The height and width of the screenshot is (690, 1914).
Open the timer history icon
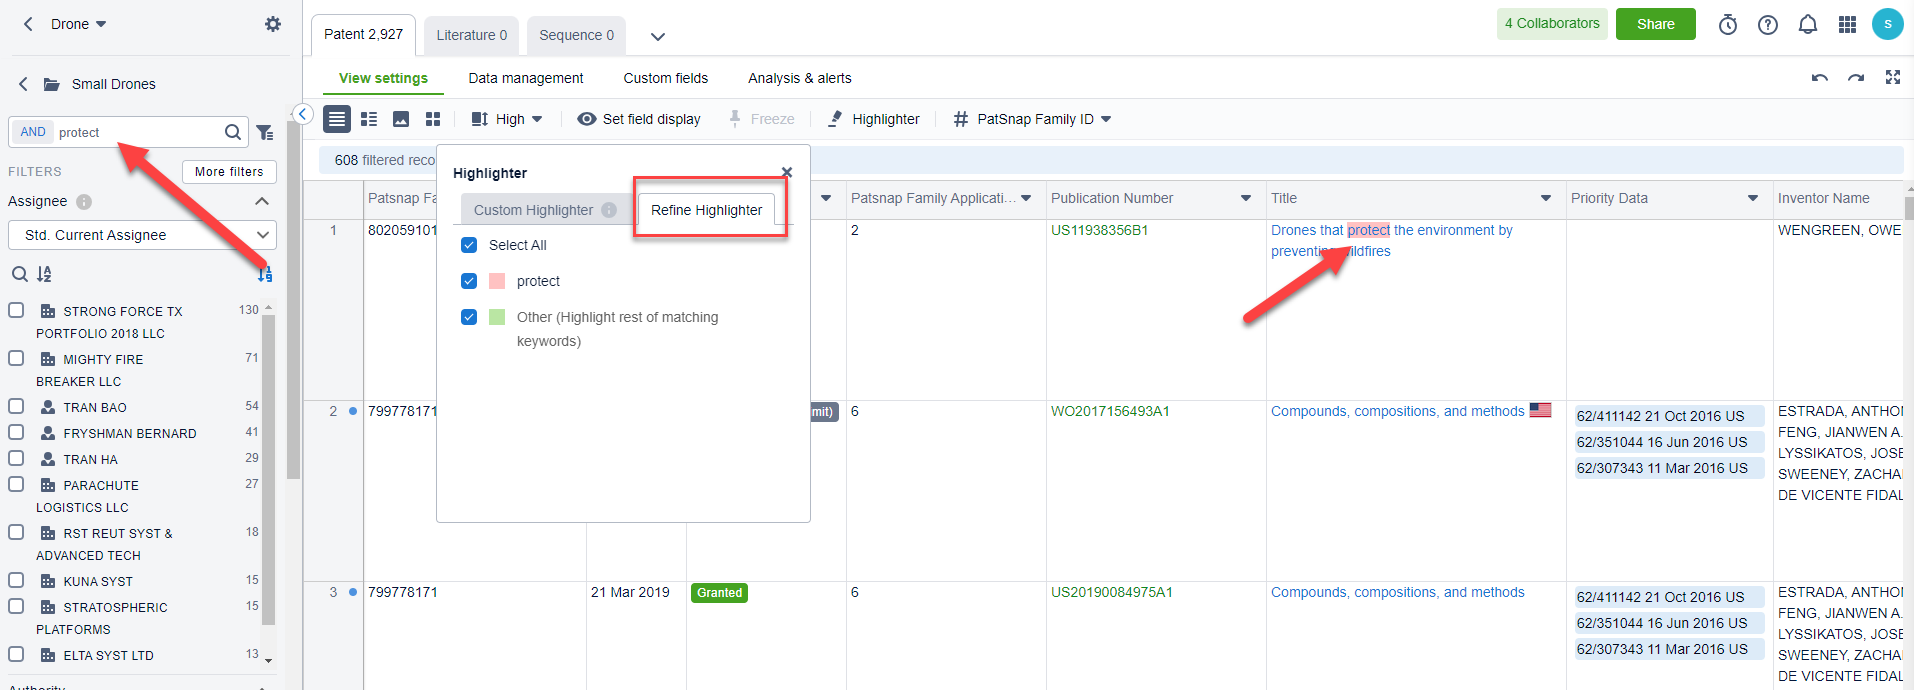pos(1727,24)
